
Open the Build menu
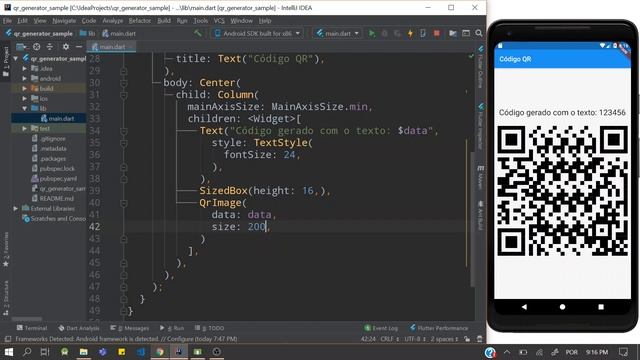[164, 21]
